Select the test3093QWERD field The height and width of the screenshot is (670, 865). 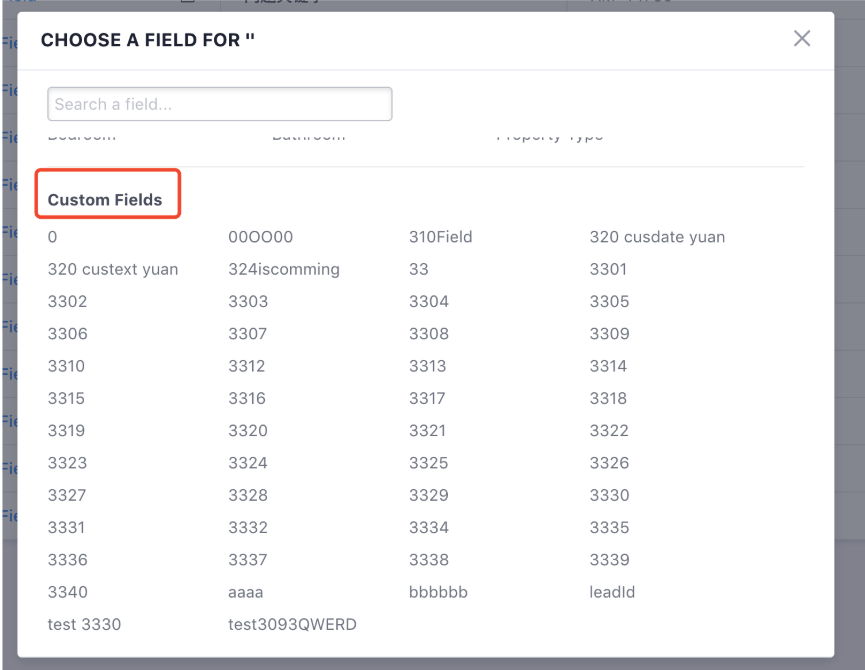292,624
